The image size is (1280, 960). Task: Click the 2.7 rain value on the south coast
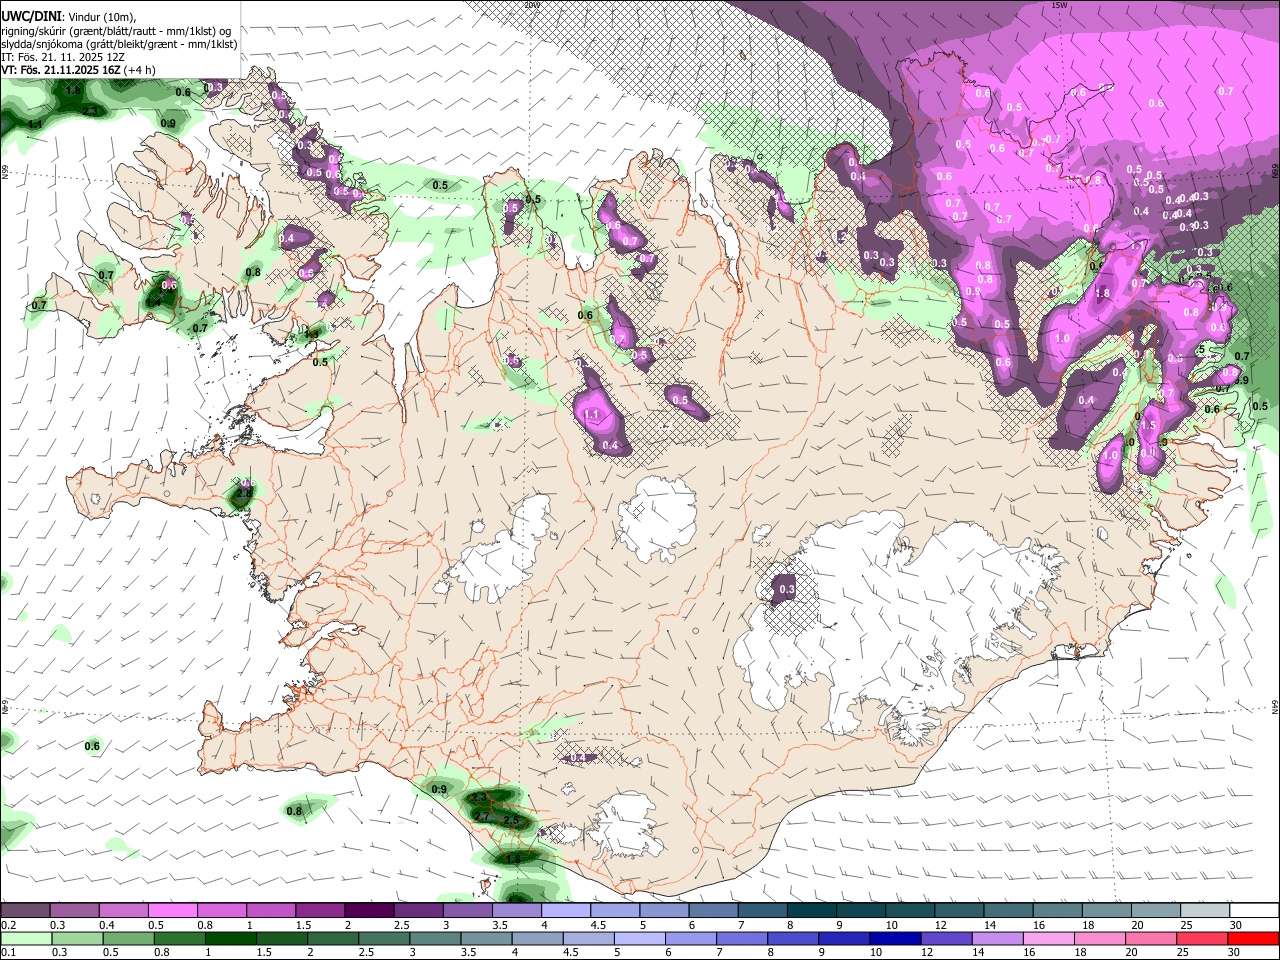pyautogui.click(x=481, y=816)
